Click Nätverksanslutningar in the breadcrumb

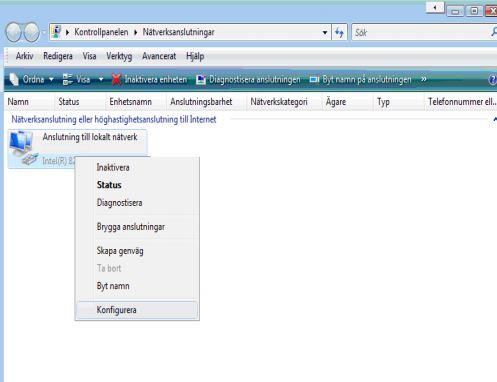pos(178,32)
